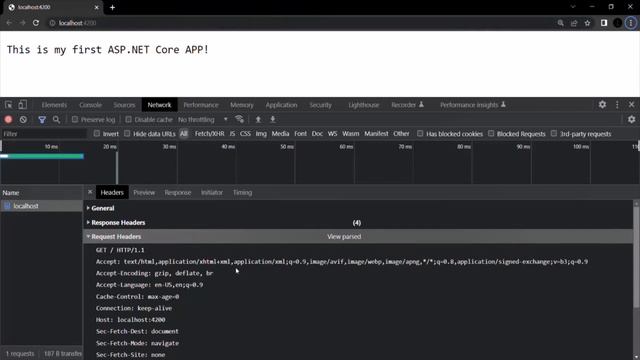Filter requests by Doc type
The width and height of the screenshot is (640, 360).
point(317,133)
